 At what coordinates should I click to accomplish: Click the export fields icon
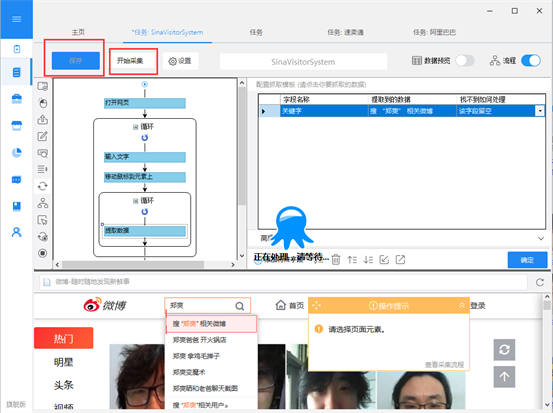tap(400, 260)
